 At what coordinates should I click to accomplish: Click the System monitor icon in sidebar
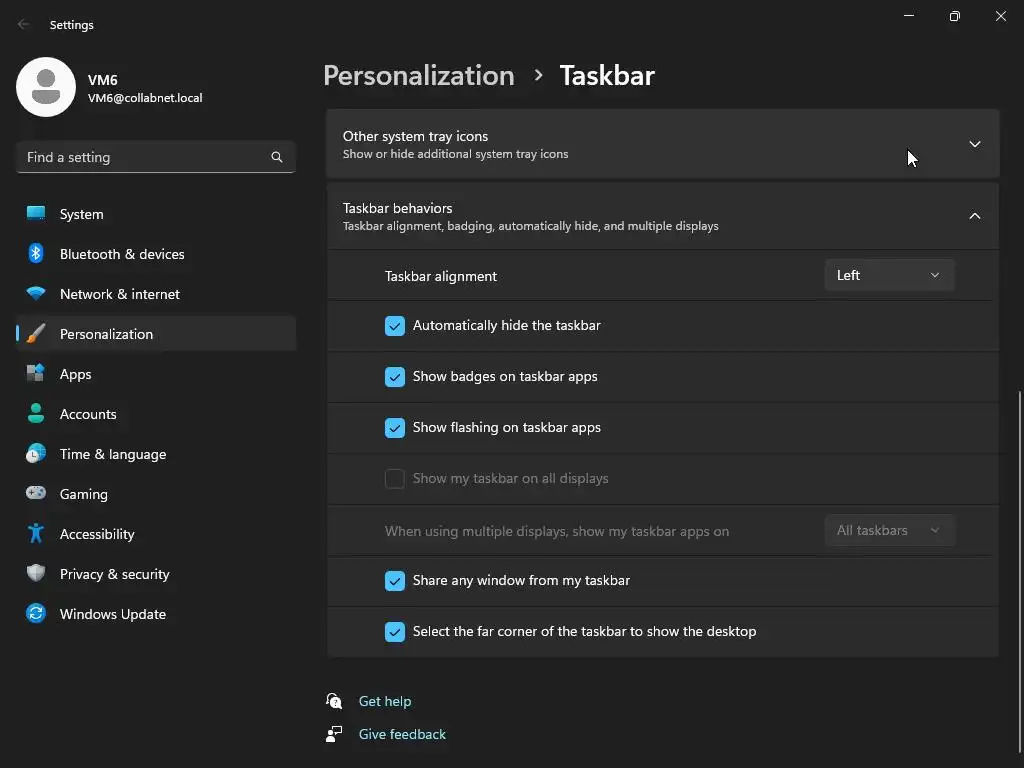pyautogui.click(x=36, y=214)
